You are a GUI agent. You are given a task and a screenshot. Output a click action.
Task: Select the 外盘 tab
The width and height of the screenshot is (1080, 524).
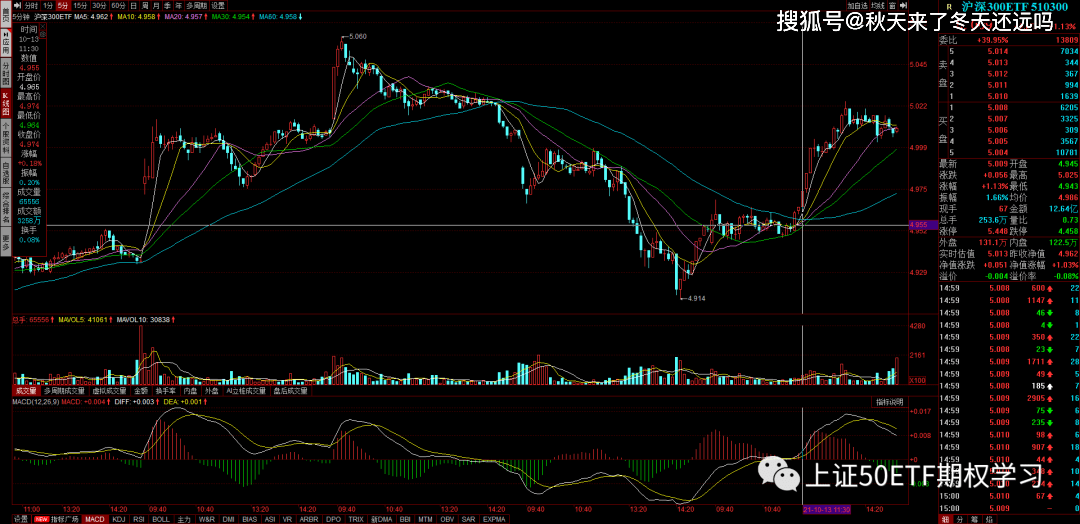click(211, 391)
